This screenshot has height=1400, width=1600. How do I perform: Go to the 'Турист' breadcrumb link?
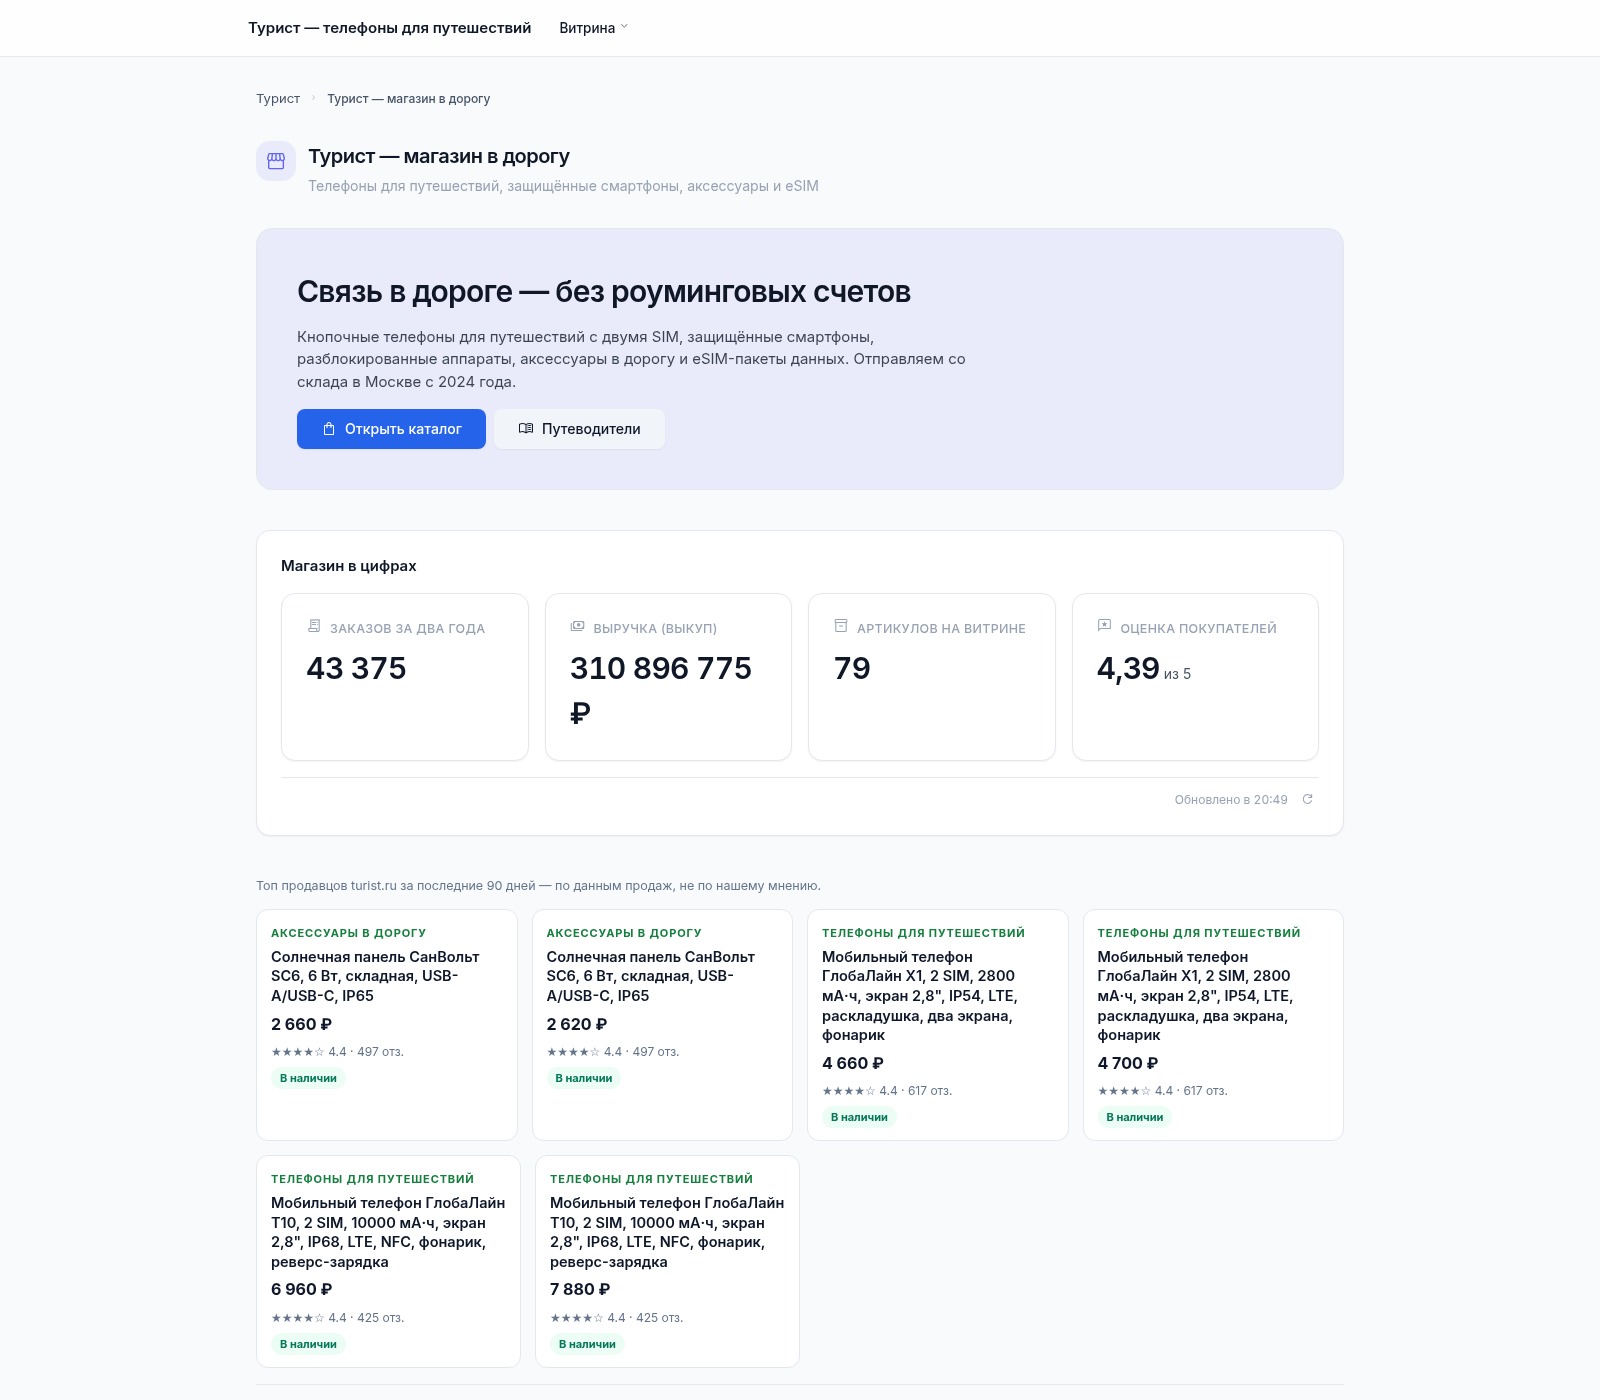278,99
